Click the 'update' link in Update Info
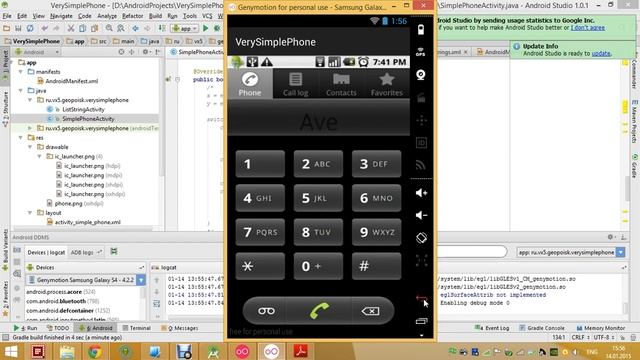 click(x=601, y=53)
